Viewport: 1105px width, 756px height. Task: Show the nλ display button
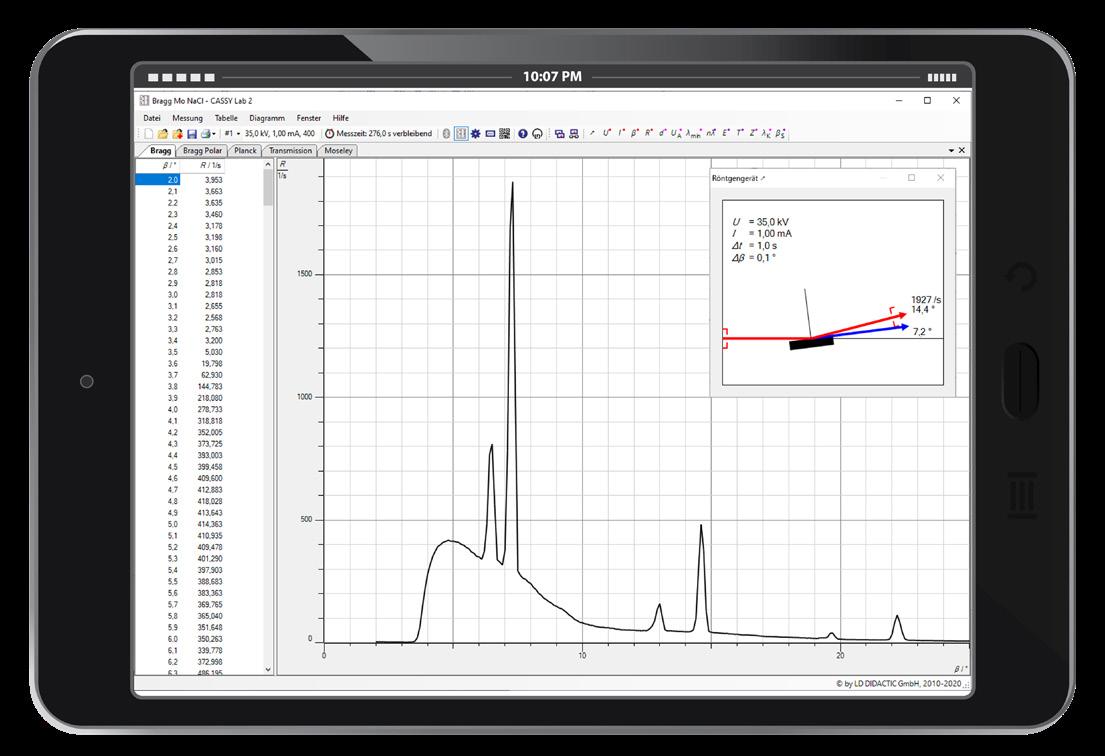[x=712, y=132]
